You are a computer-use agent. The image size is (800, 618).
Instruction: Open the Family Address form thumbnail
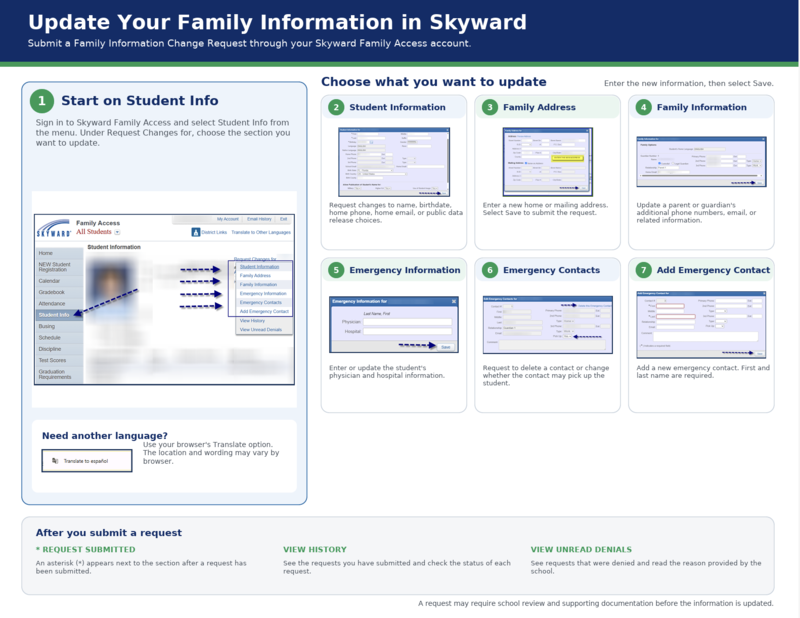tap(547, 162)
